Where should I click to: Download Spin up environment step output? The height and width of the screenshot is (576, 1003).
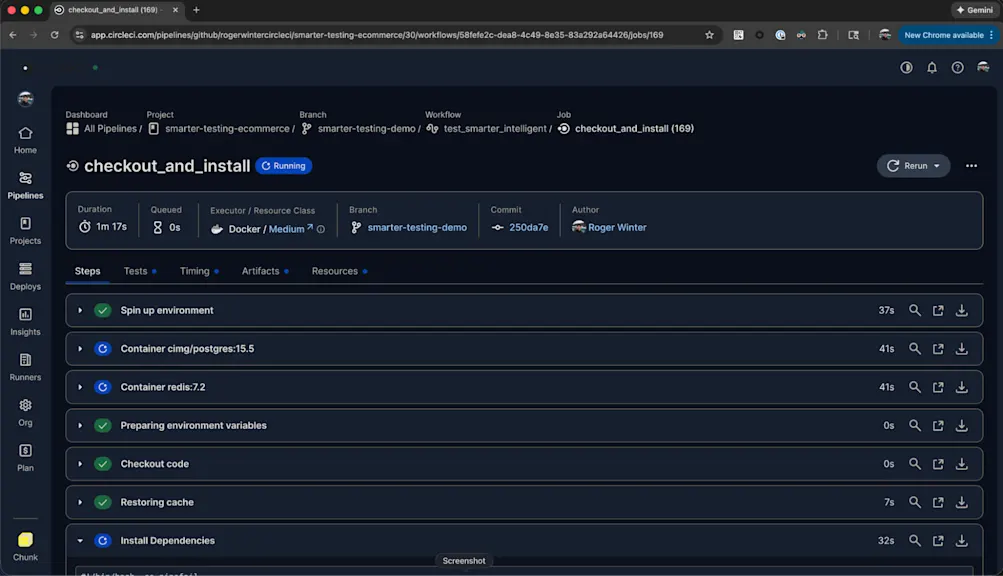click(961, 310)
